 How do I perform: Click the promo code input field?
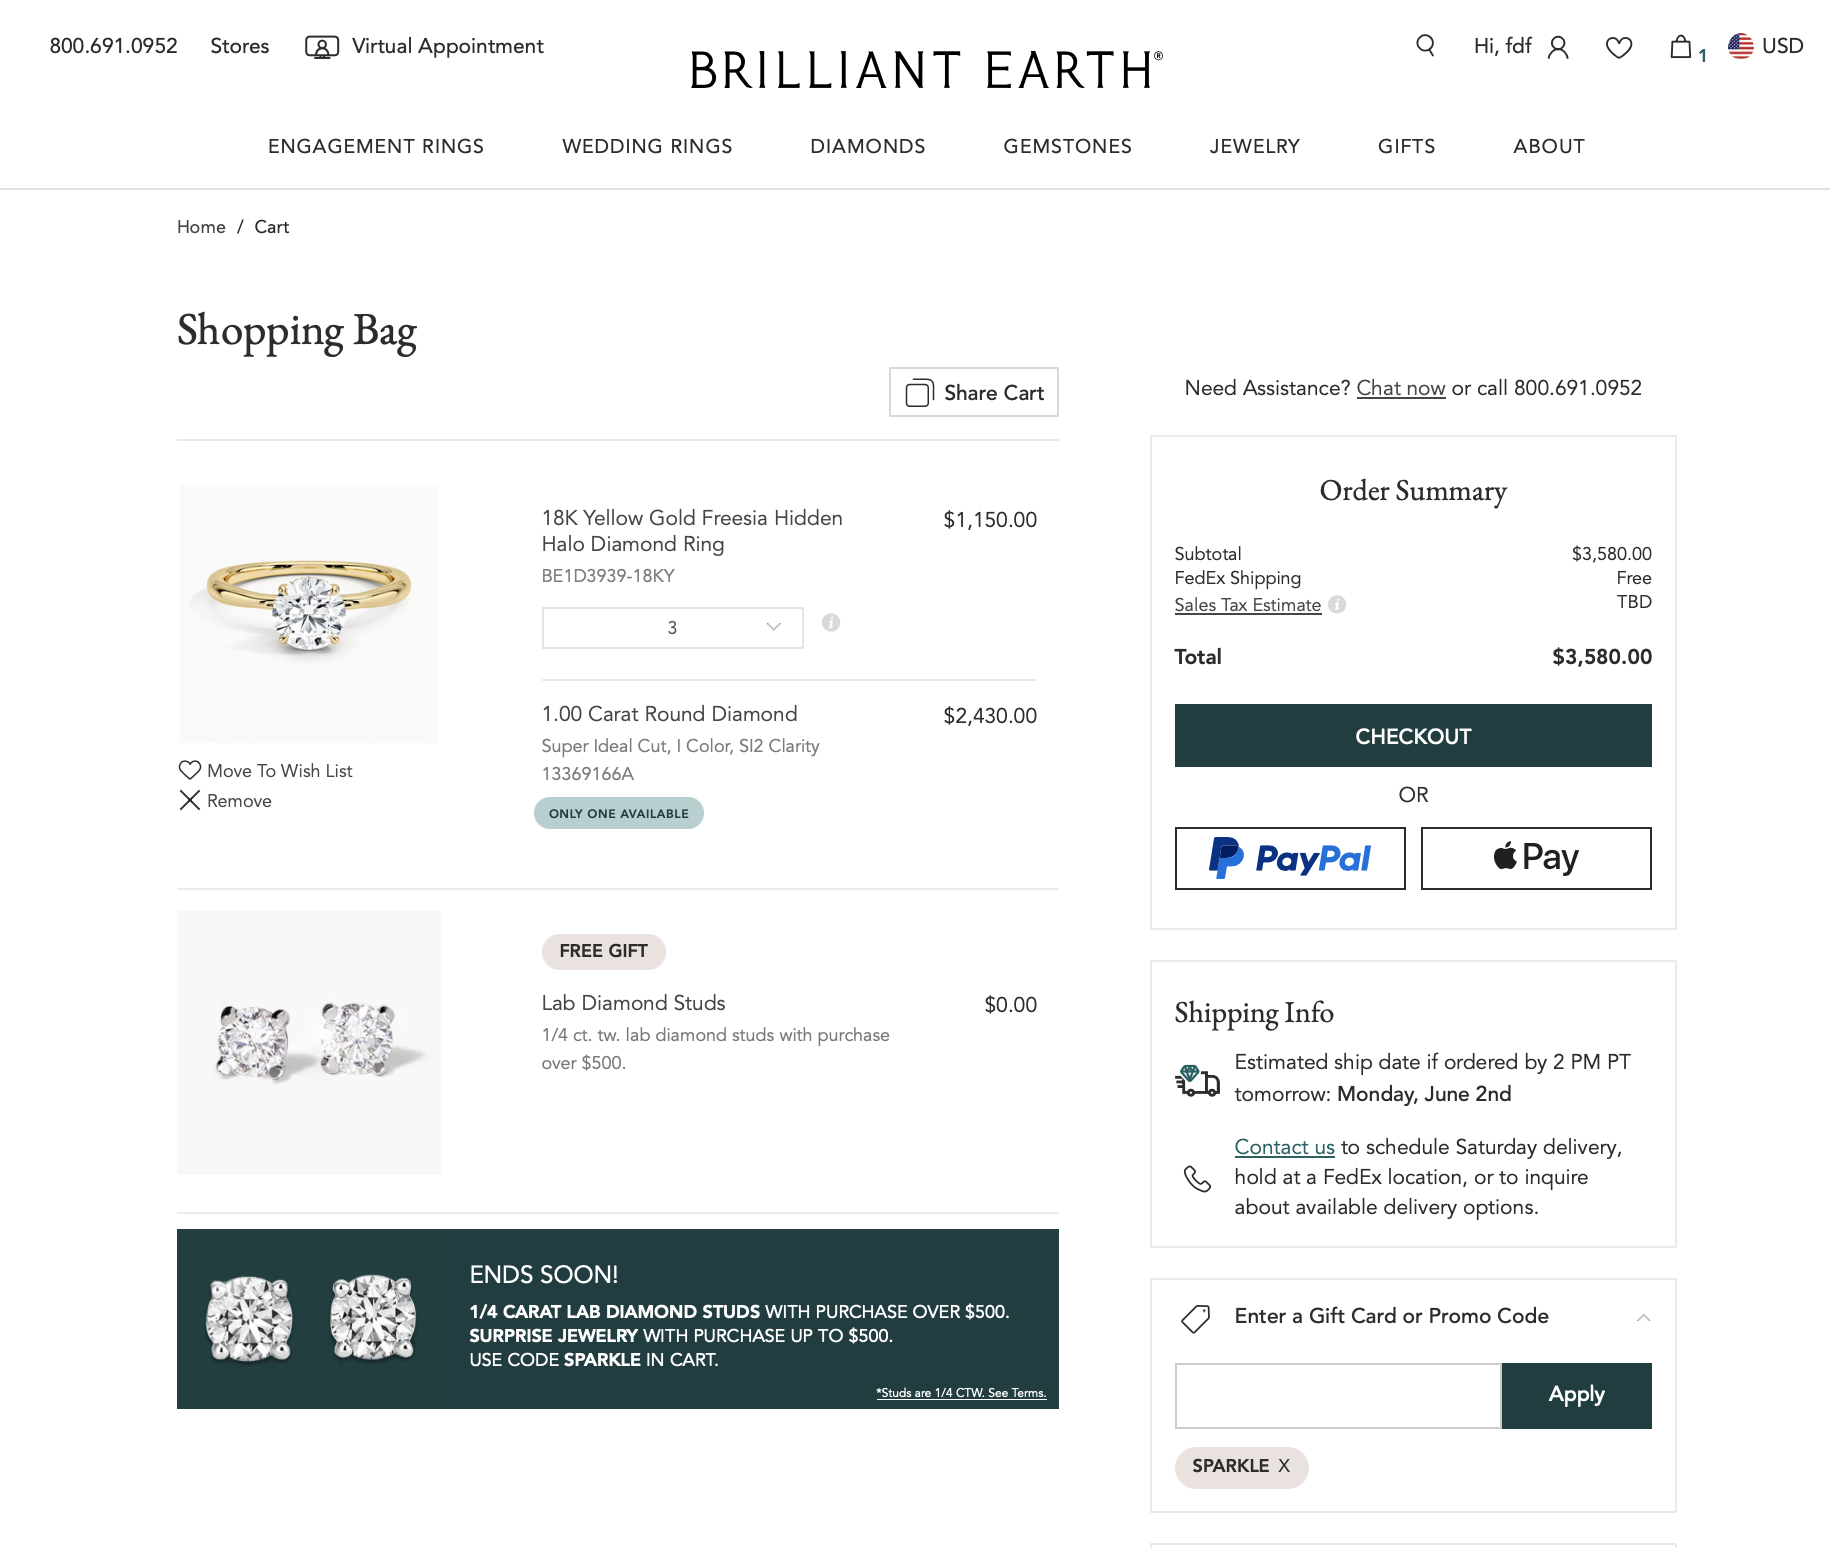click(x=1337, y=1396)
